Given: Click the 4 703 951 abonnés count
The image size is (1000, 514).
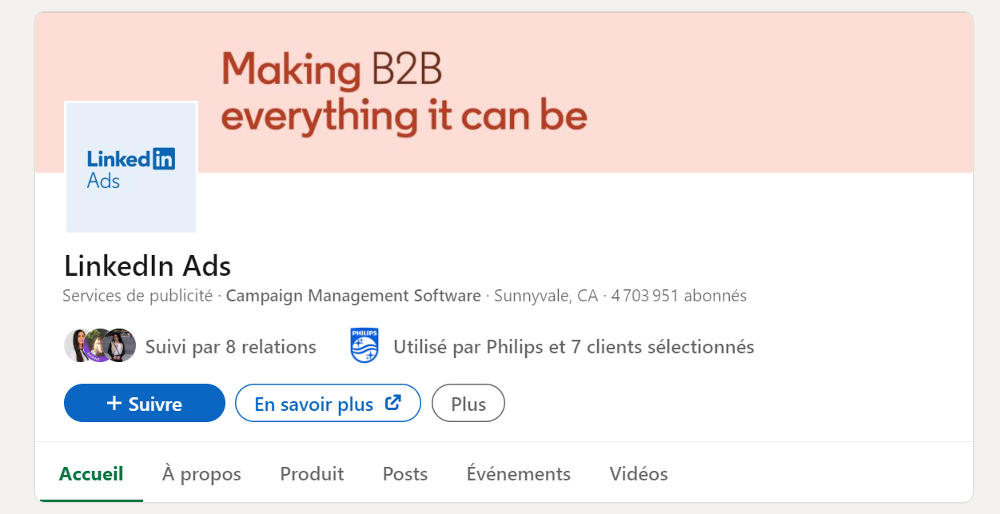Looking at the screenshot, I should point(679,296).
